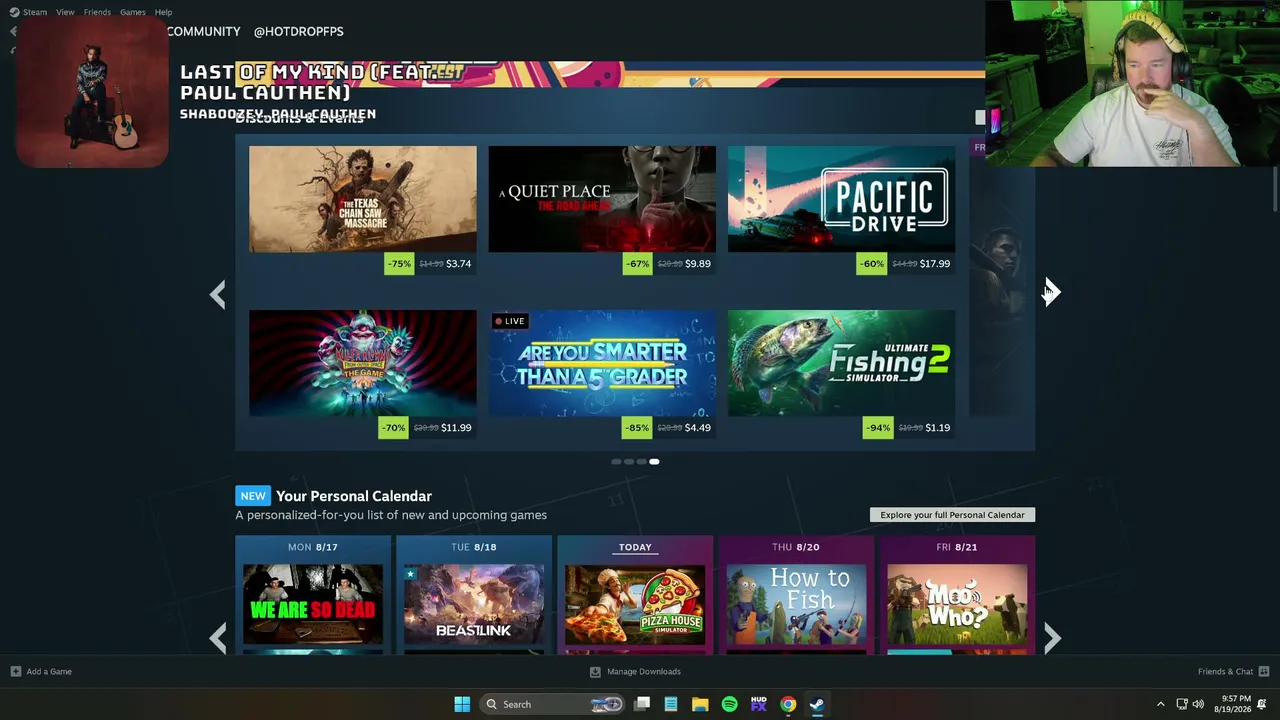Click the Friends & Chat people icon
1280x720 pixels.
pyautogui.click(x=1264, y=672)
